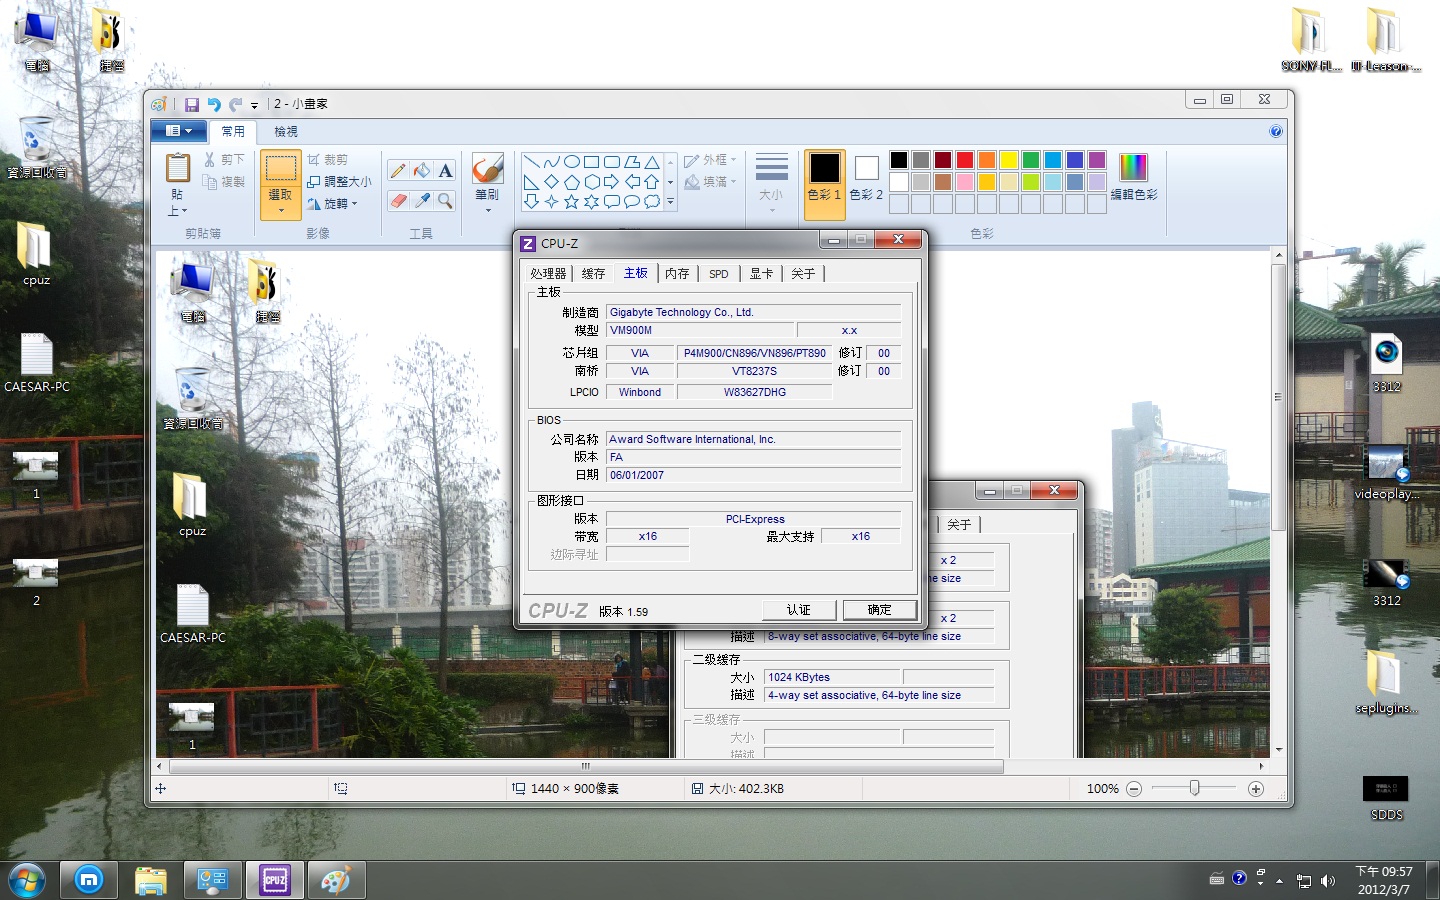Click the 裁剪 crop button
The height and width of the screenshot is (900, 1440).
pyautogui.click(x=328, y=160)
